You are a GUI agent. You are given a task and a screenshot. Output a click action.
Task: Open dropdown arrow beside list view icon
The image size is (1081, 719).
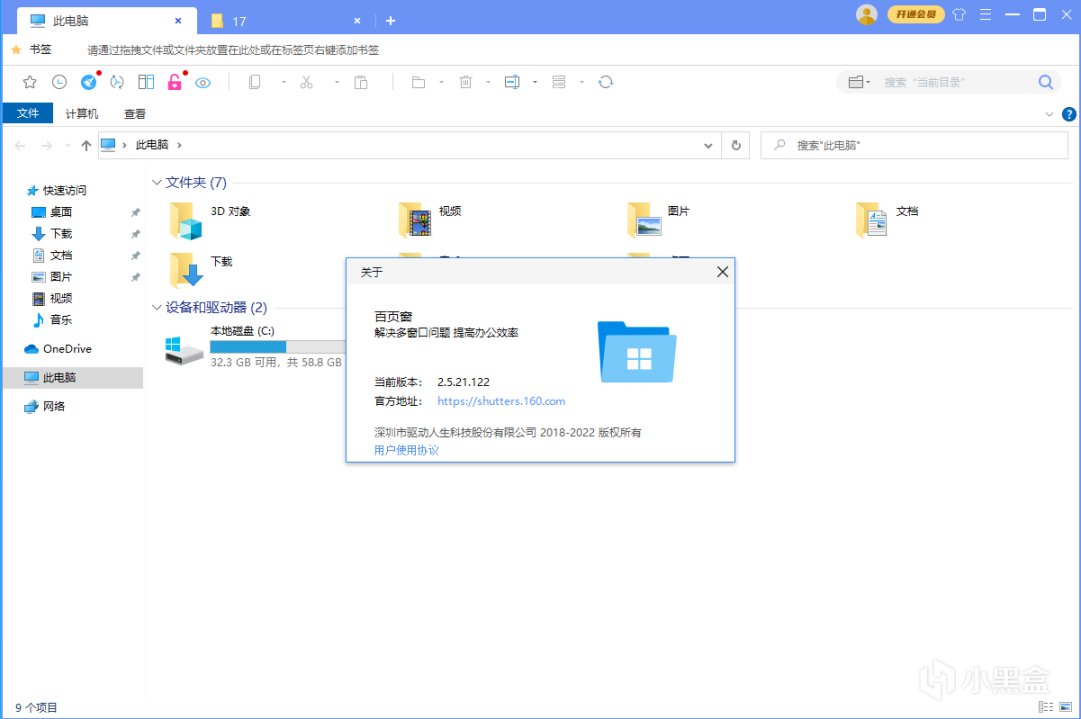[582, 82]
